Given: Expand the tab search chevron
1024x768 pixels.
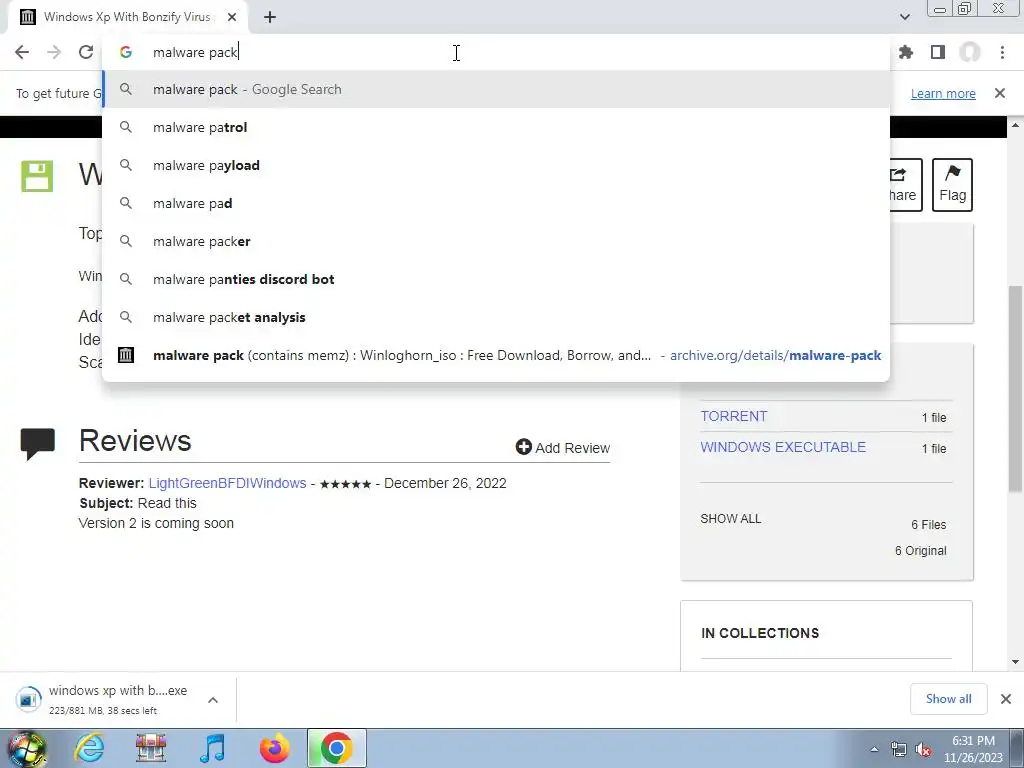Looking at the screenshot, I should 904,17.
